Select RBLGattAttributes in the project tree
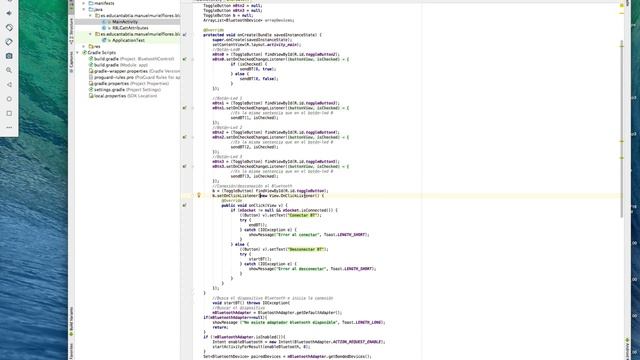Screen dimensions: 640x360 point(130,28)
